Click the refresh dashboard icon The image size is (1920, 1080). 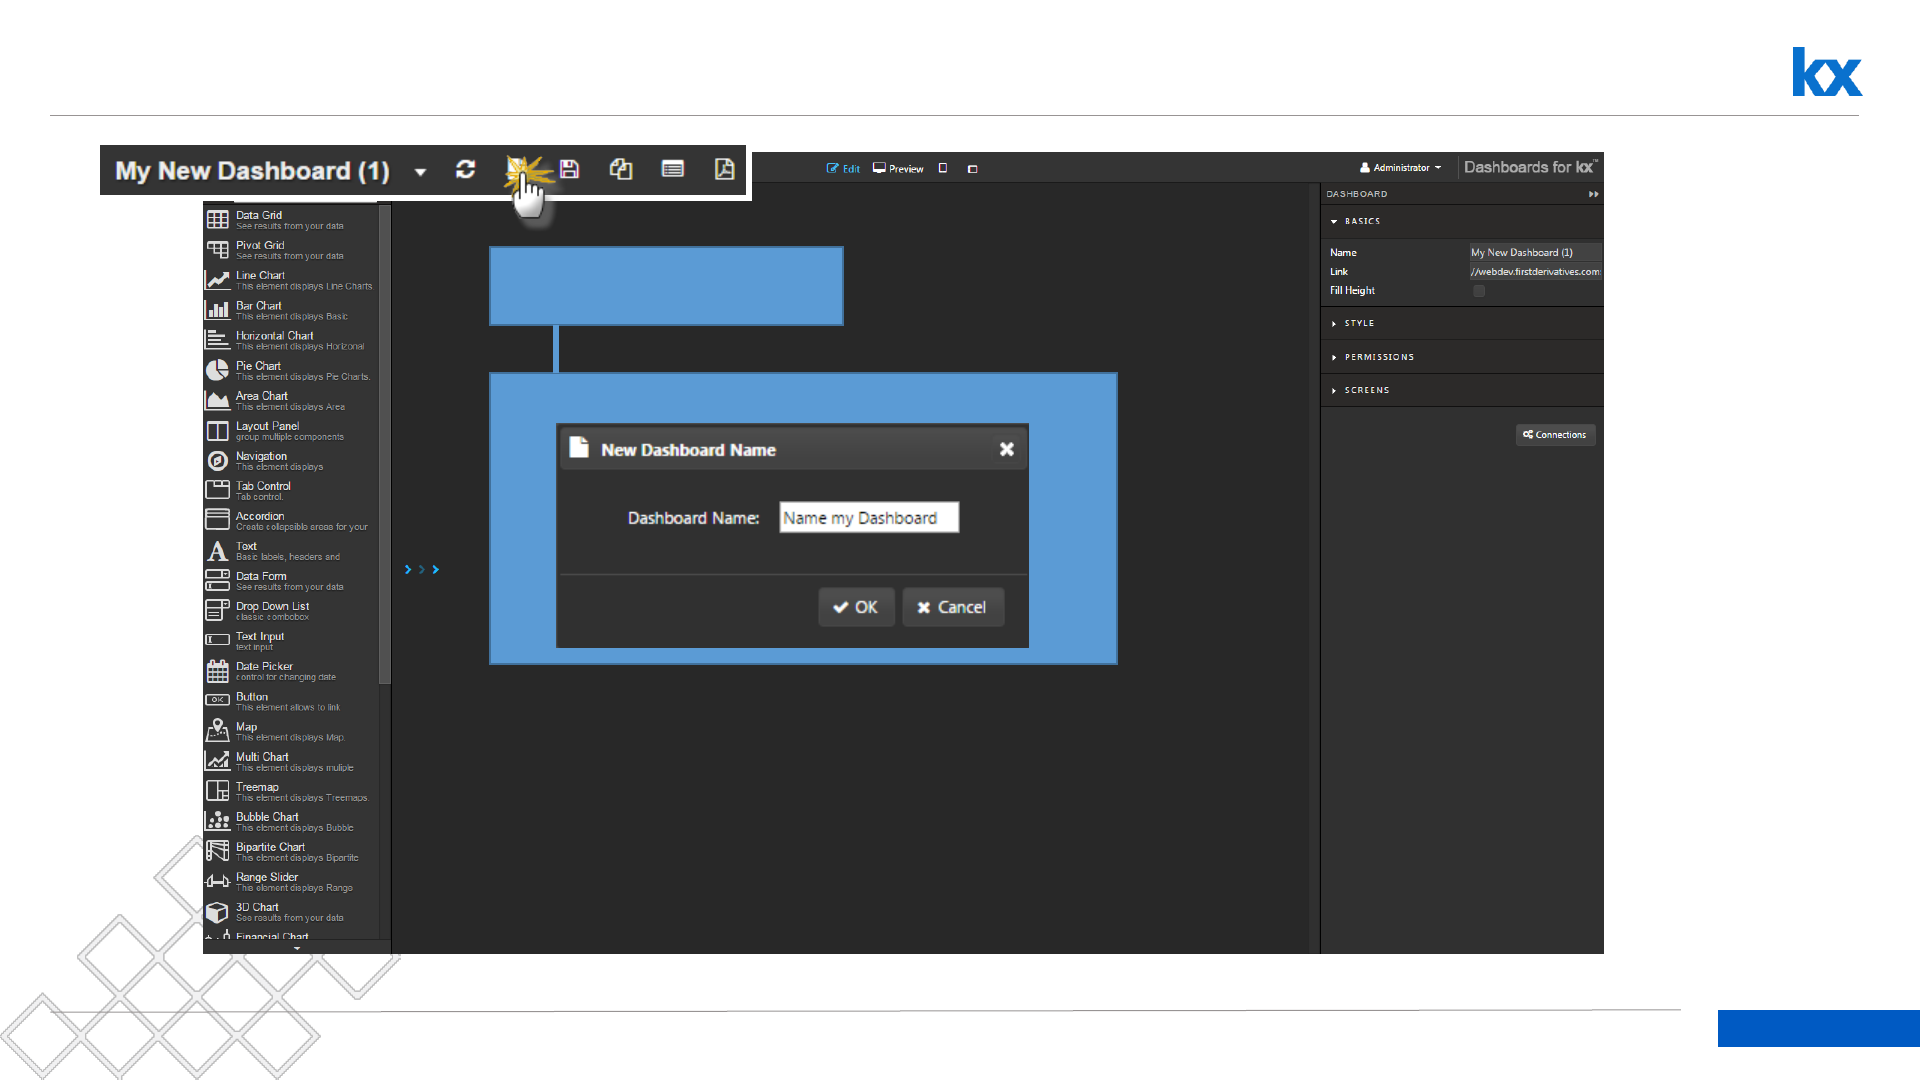465,170
